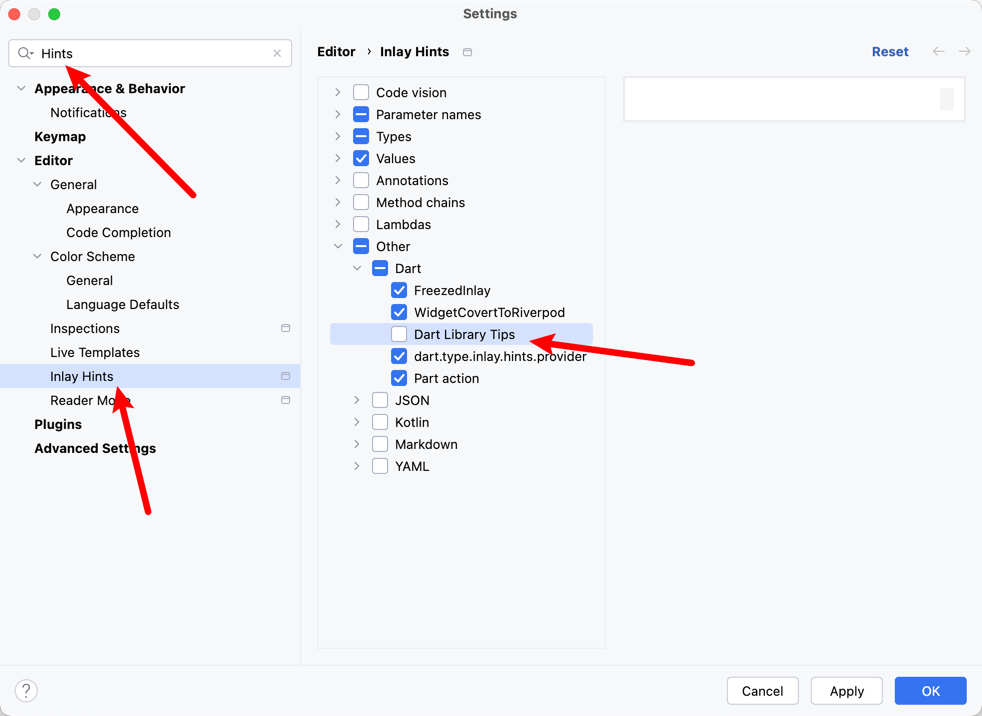Click the preview pane scrollbar thumb
This screenshot has height=716, width=982.
tap(946, 99)
